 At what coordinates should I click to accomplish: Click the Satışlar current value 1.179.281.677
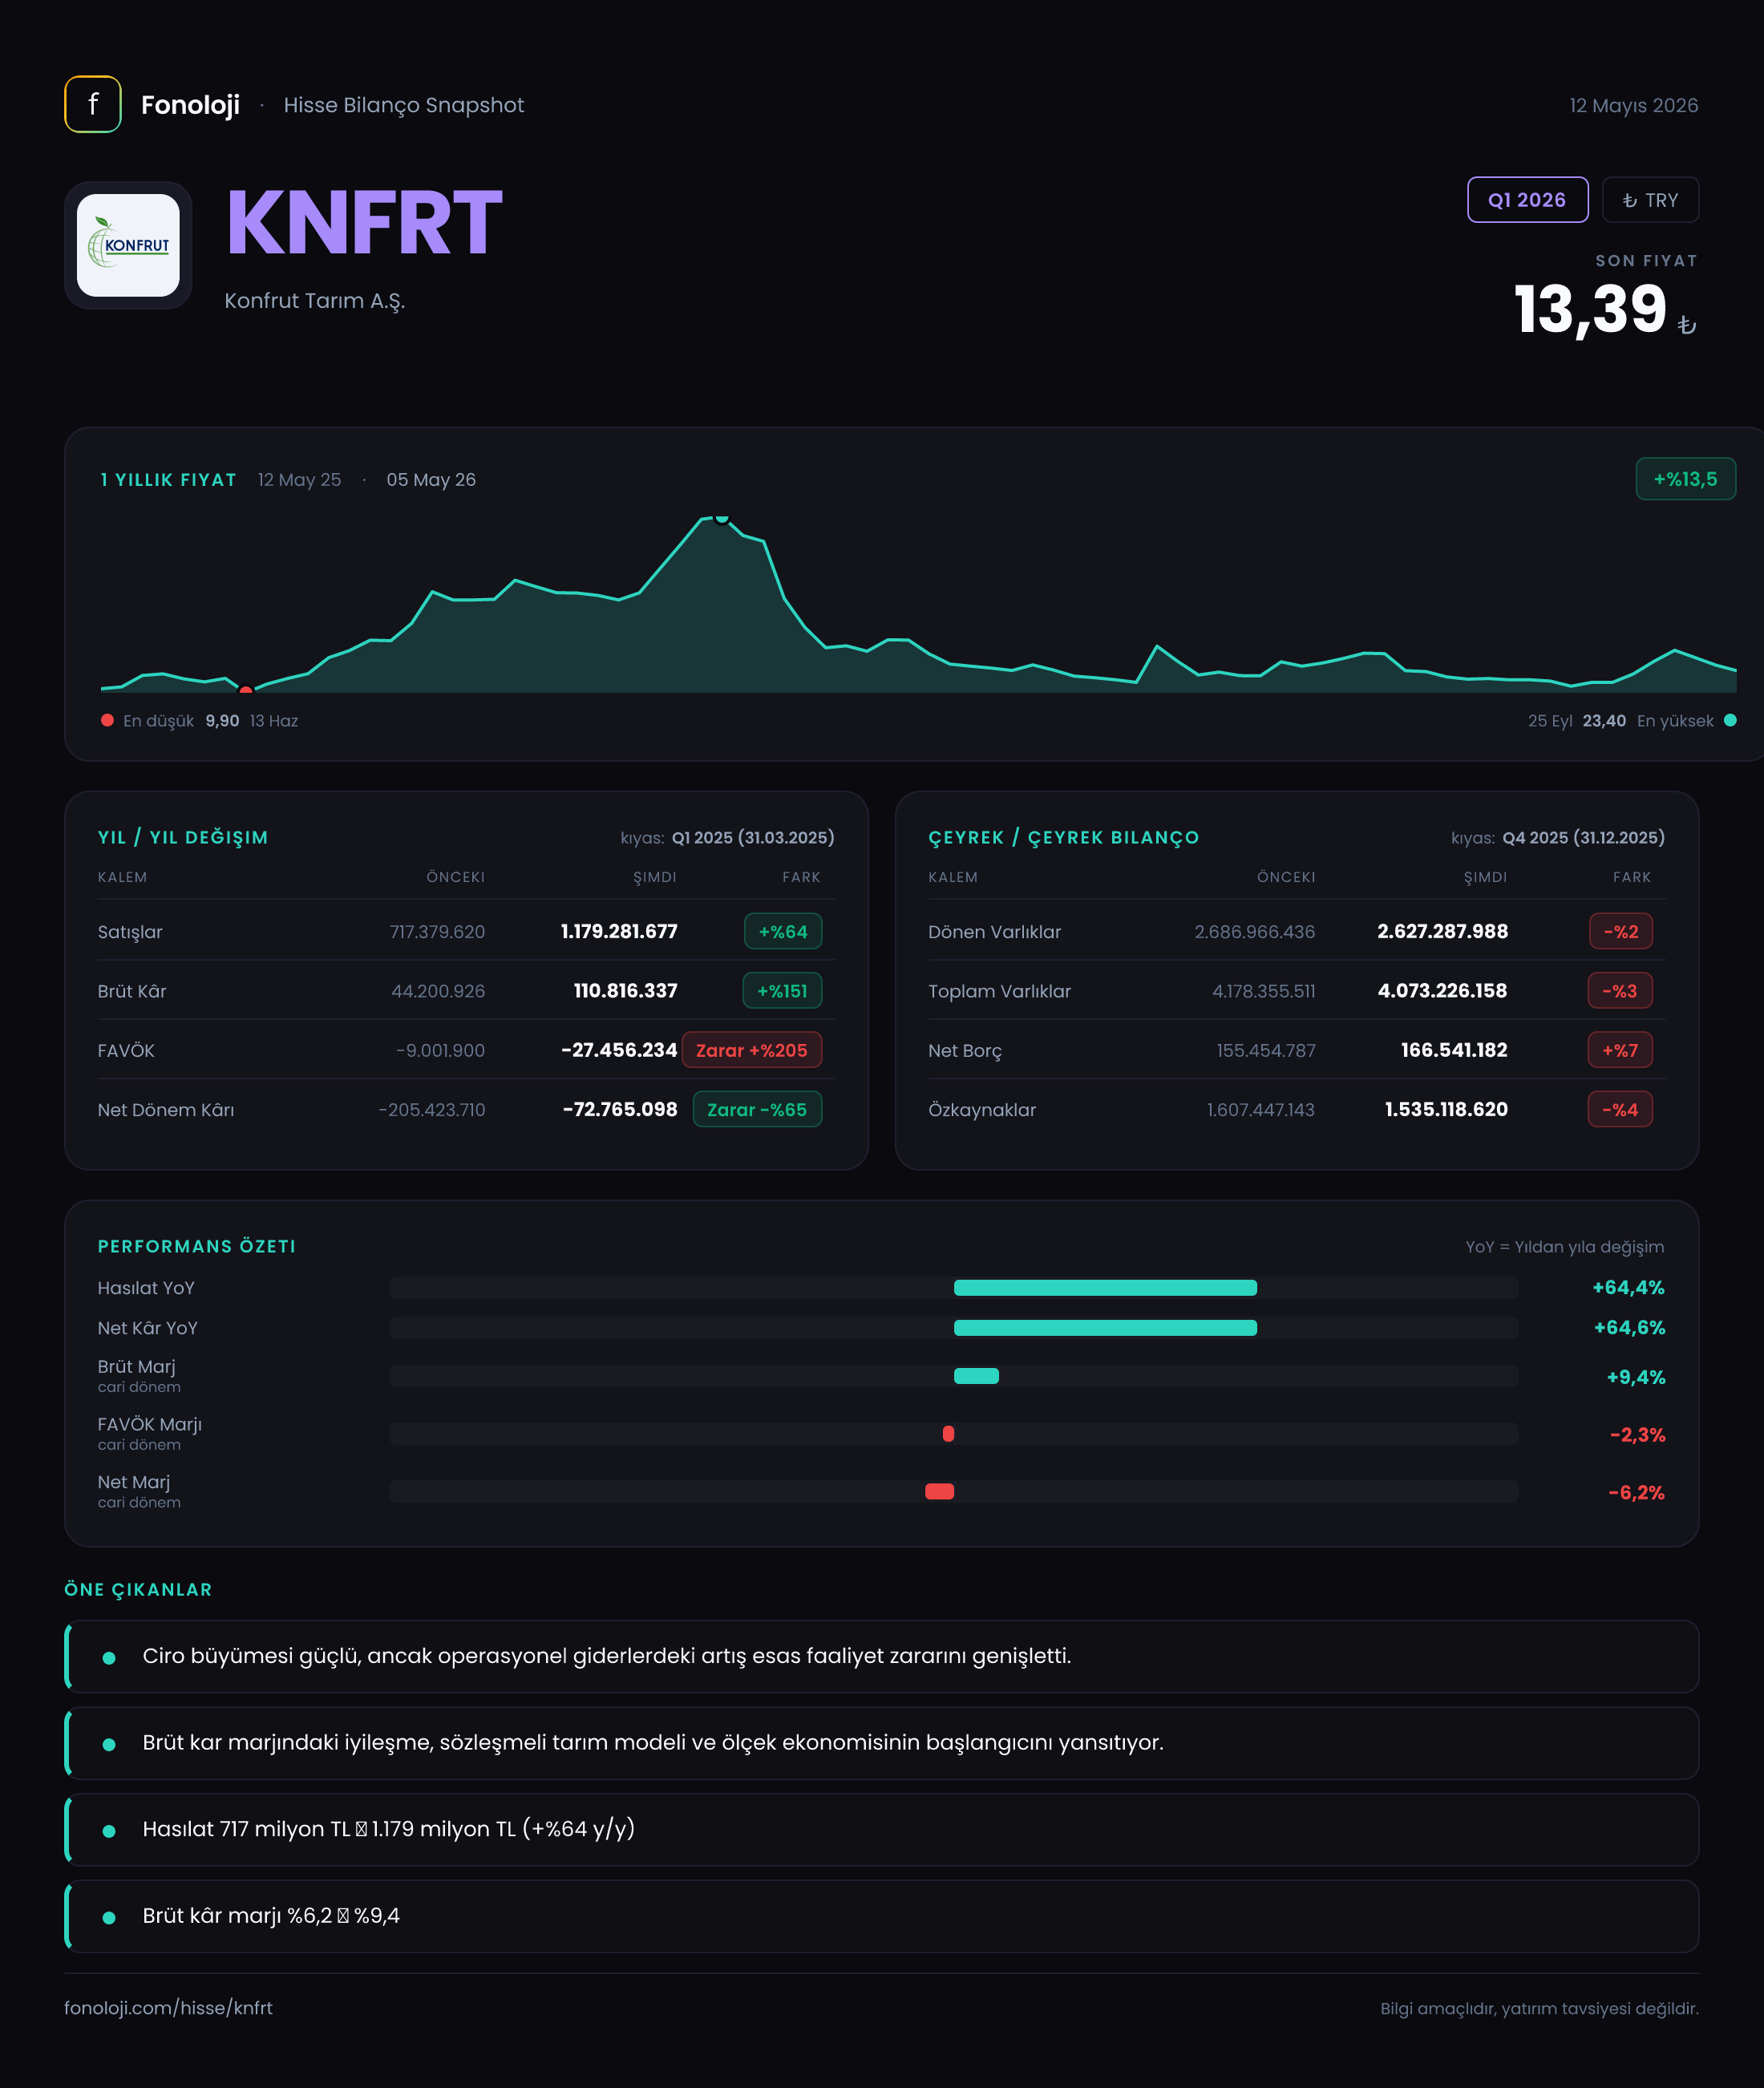pyautogui.click(x=619, y=931)
